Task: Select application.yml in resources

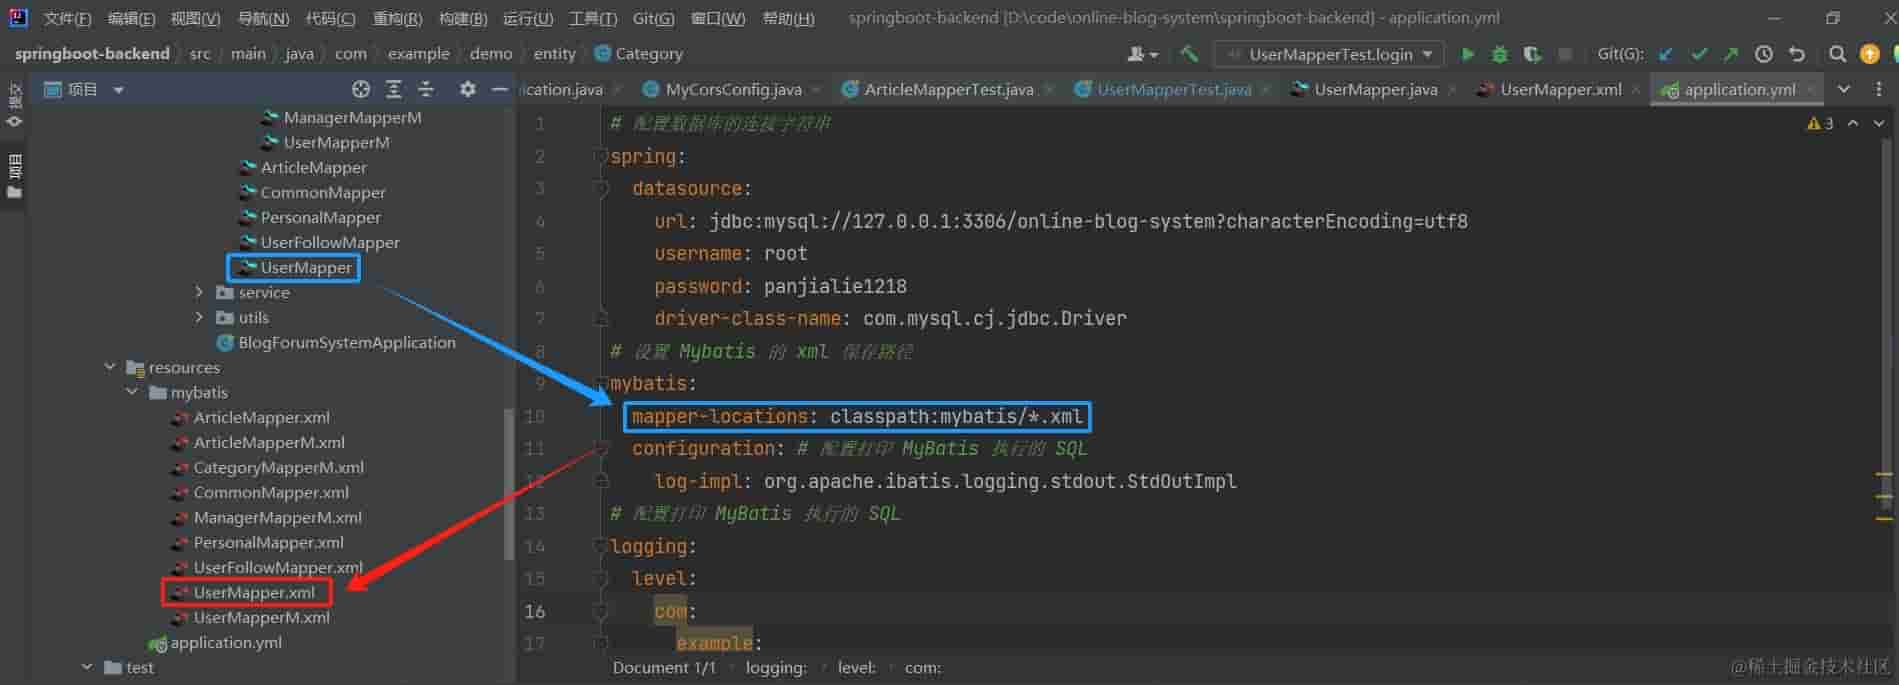Action: pos(225,642)
